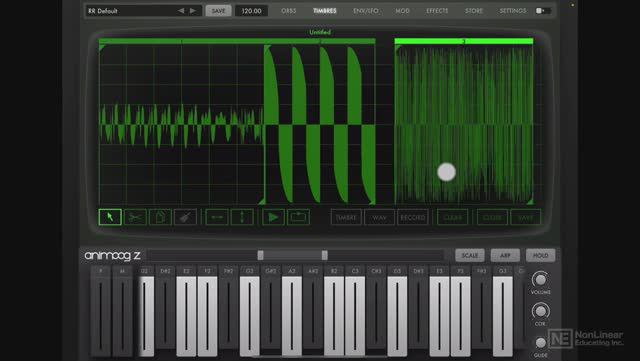
Task: Click the paste clipboard tool icon
Action: [x=160, y=217]
